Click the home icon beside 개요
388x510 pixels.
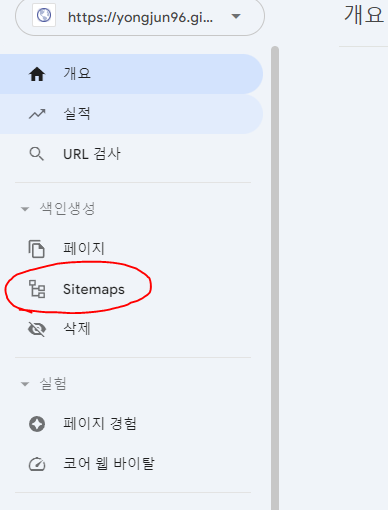[x=37, y=74]
